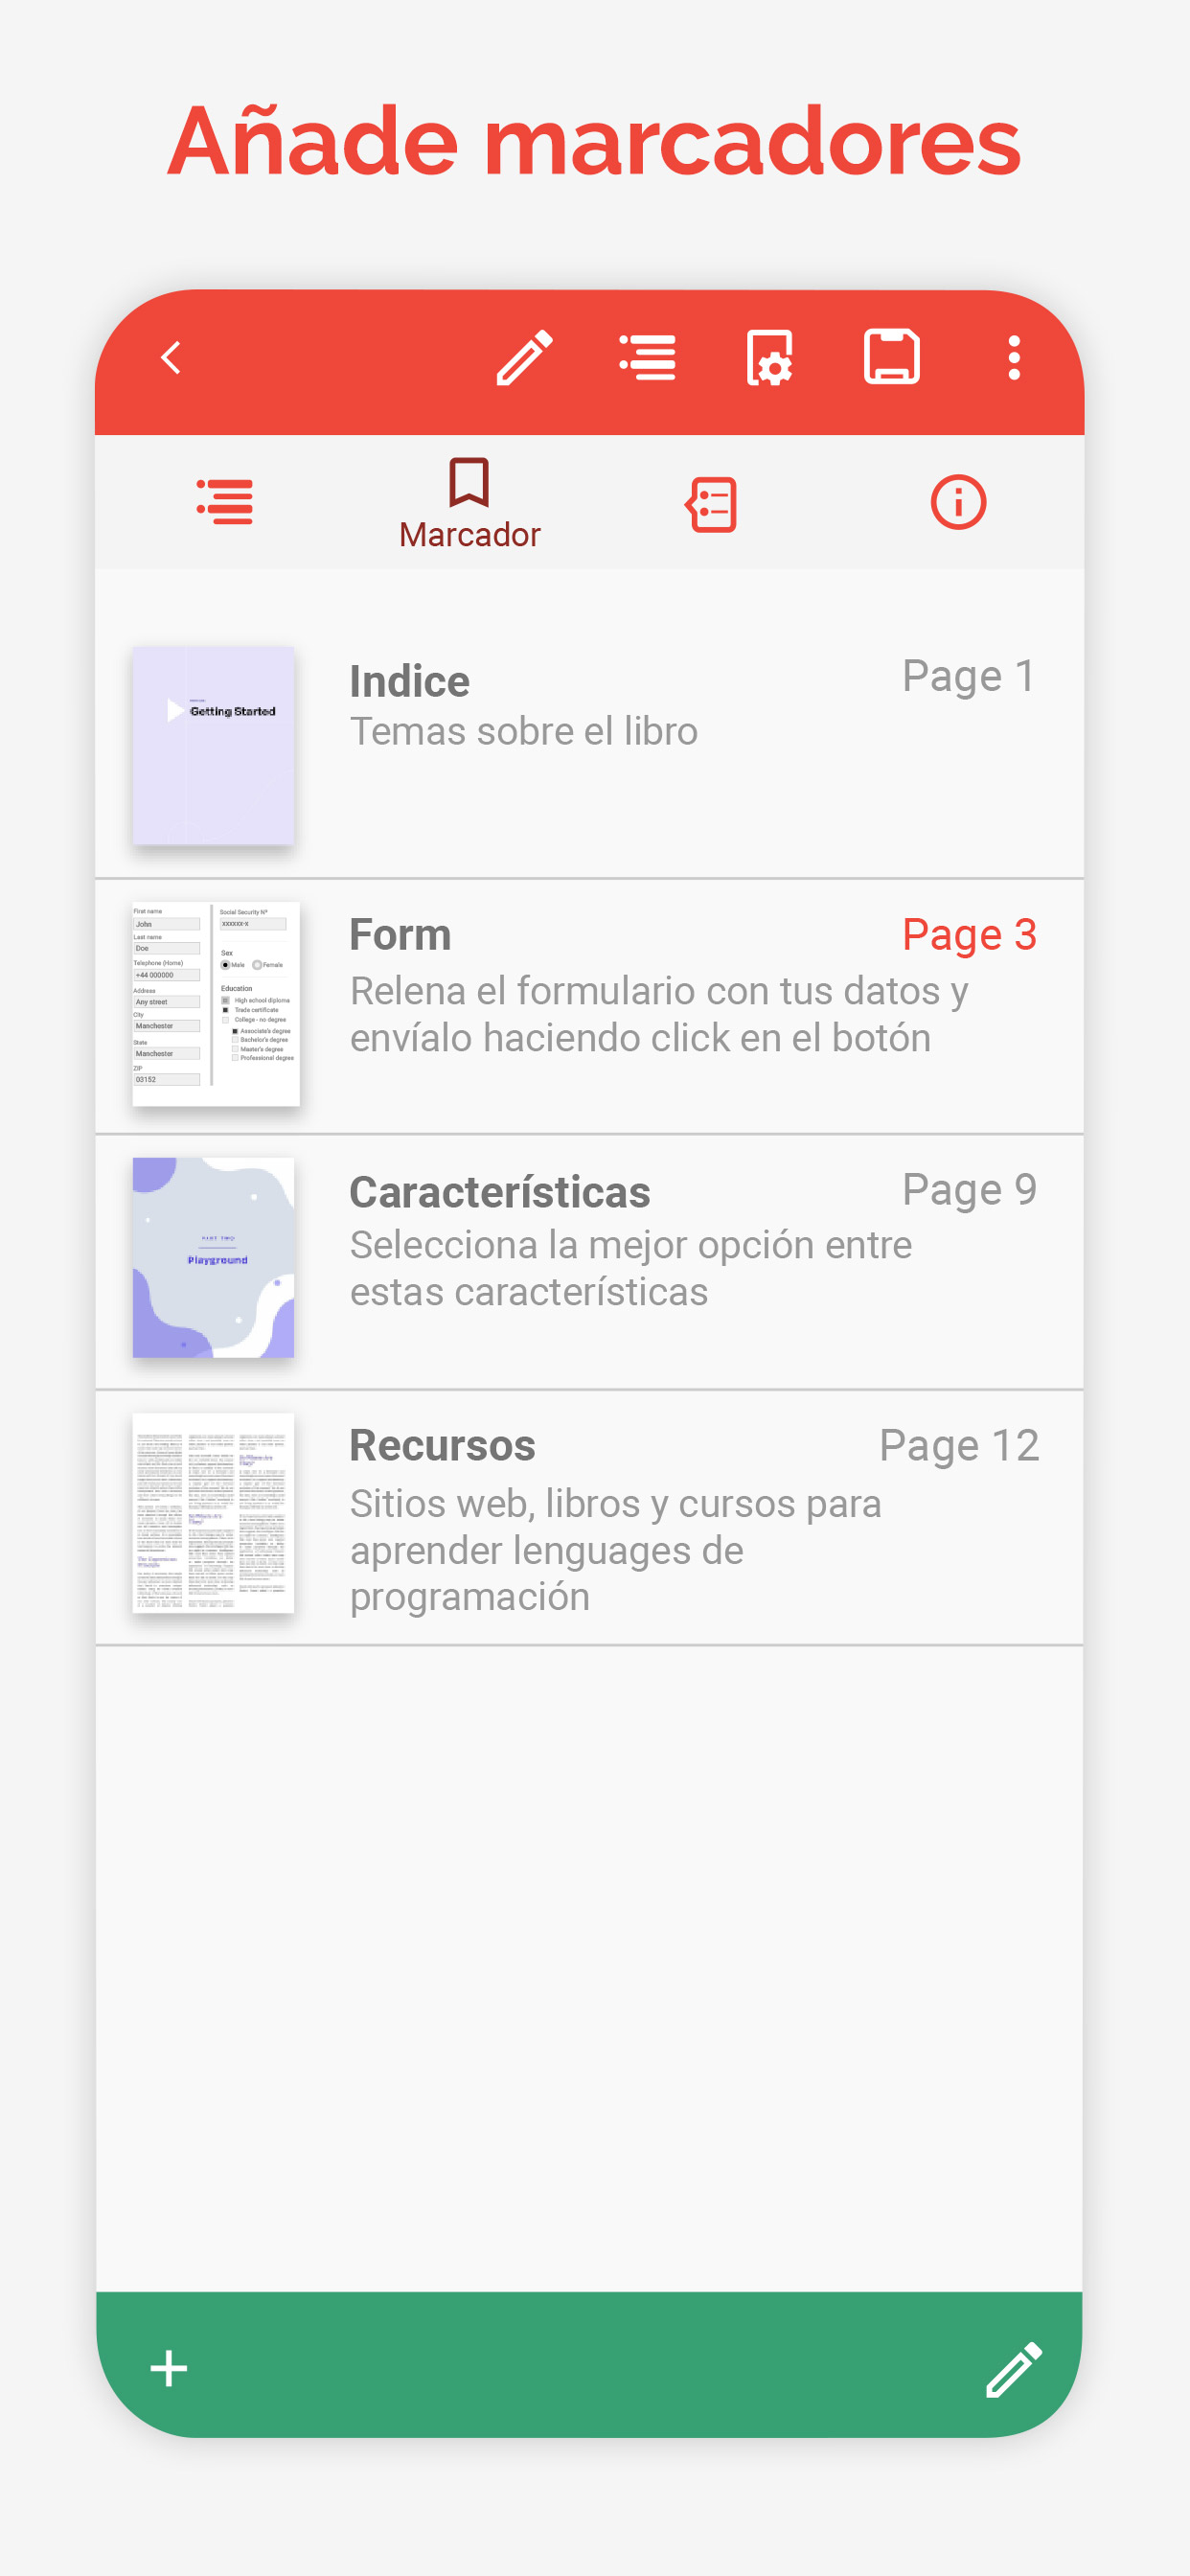Open the three-dot overflow menu
The width and height of the screenshot is (1190, 2576).
1014,357
